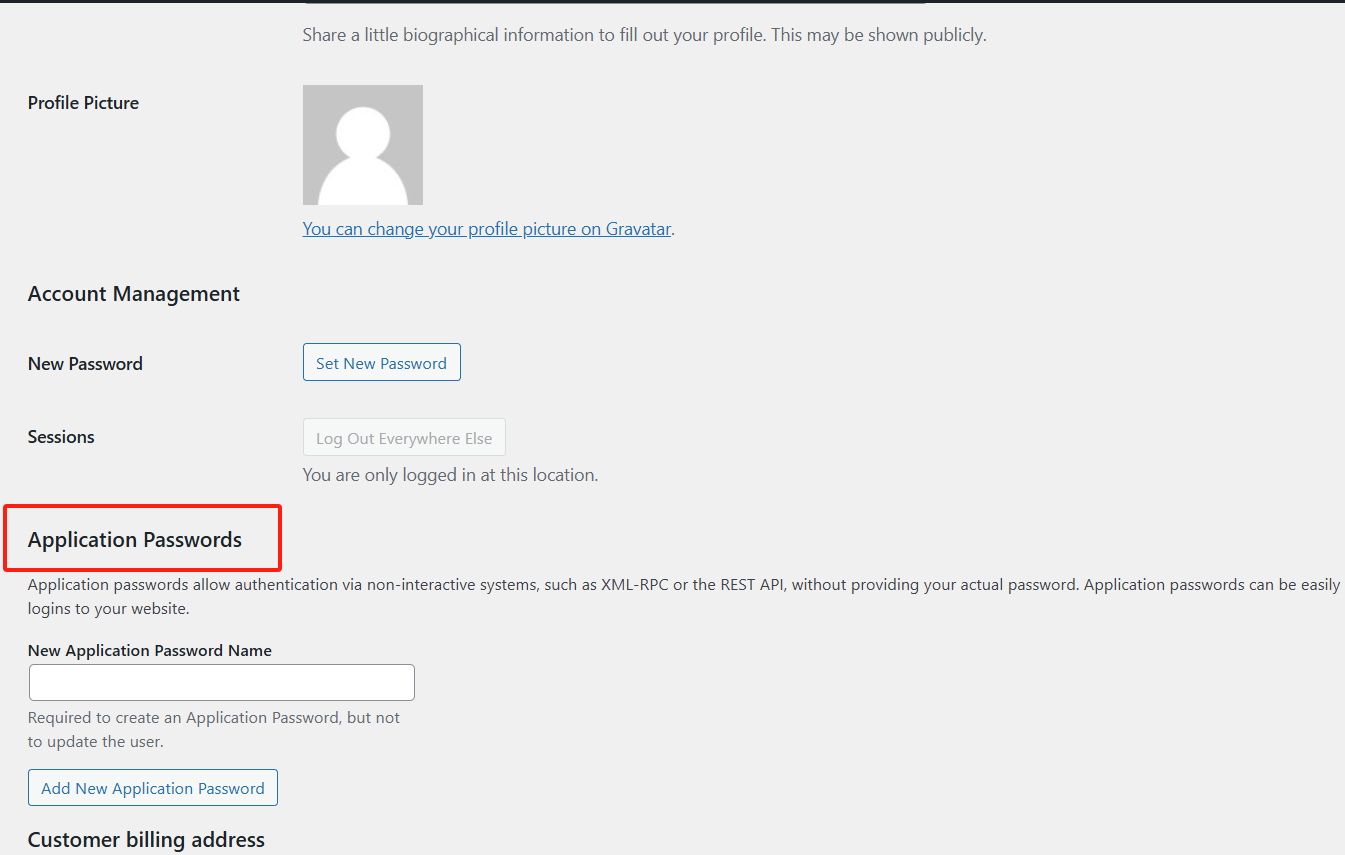Click the New Application Password Name label
The width and height of the screenshot is (1345, 855).
[150, 650]
